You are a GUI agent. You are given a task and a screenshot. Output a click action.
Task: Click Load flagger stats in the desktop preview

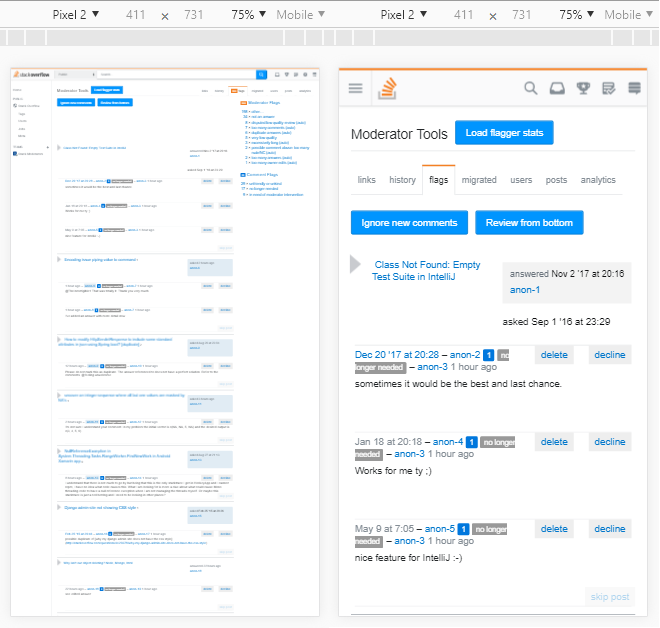coord(107,90)
